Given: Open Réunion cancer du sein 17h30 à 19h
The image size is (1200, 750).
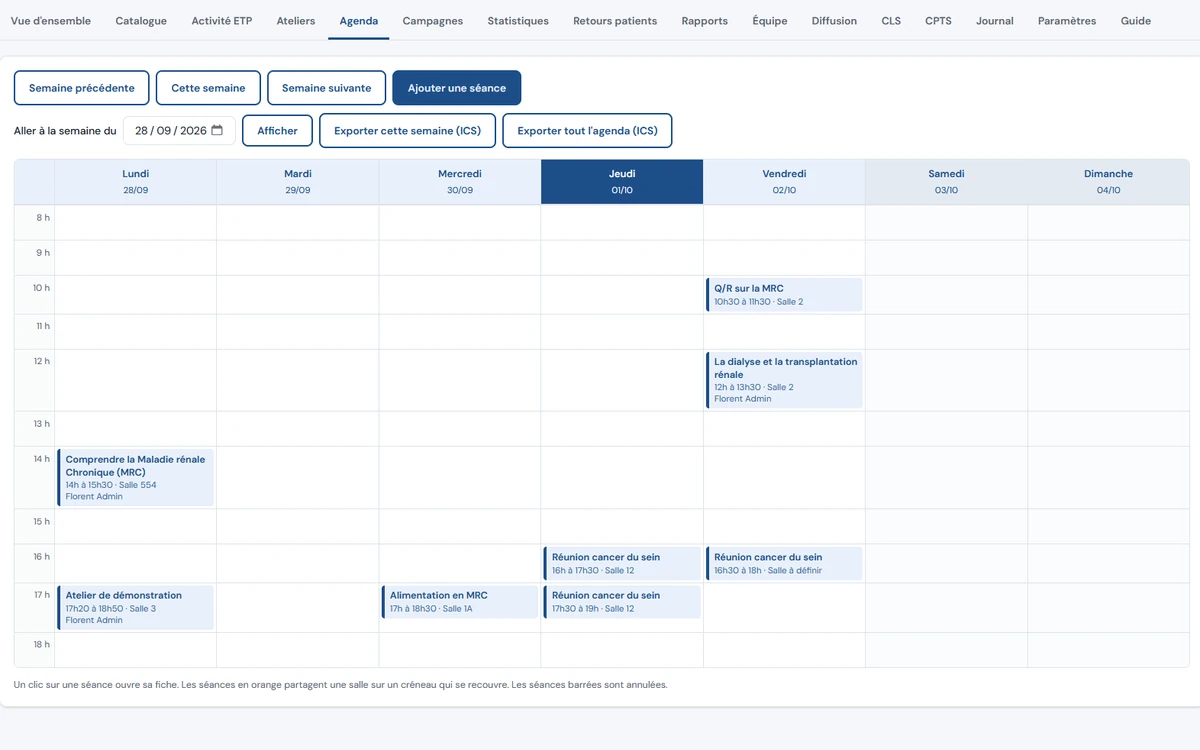Looking at the screenshot, I should click(622, 602).
